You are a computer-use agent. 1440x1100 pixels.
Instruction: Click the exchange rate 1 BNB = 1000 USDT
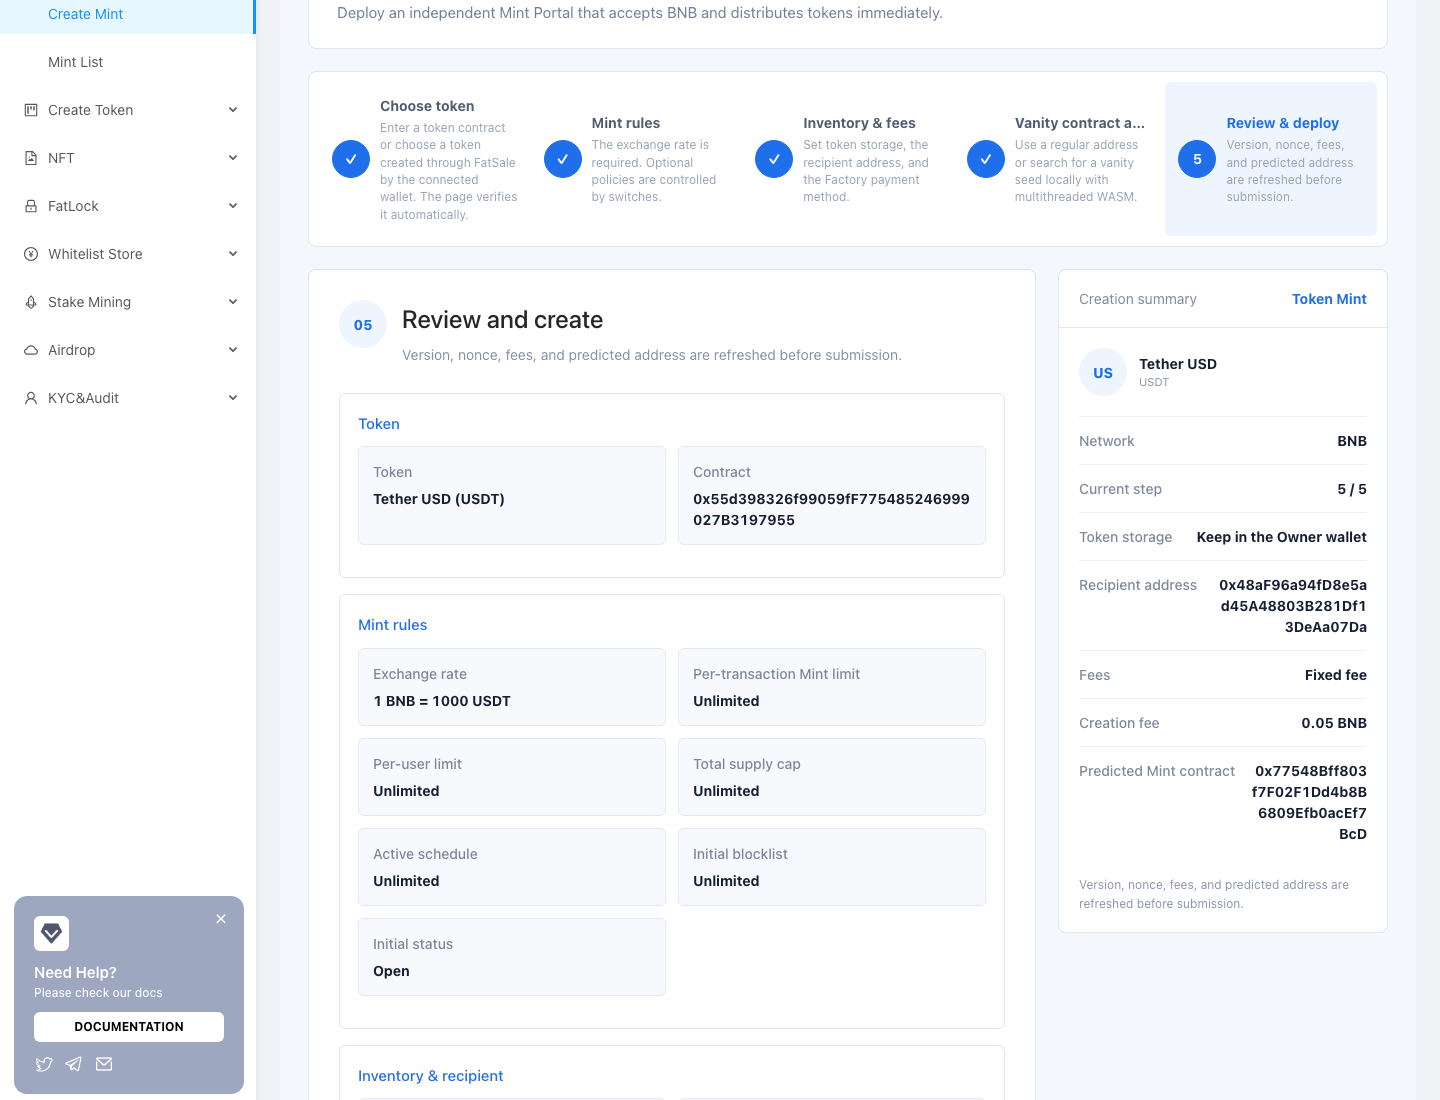click(442, 701)
